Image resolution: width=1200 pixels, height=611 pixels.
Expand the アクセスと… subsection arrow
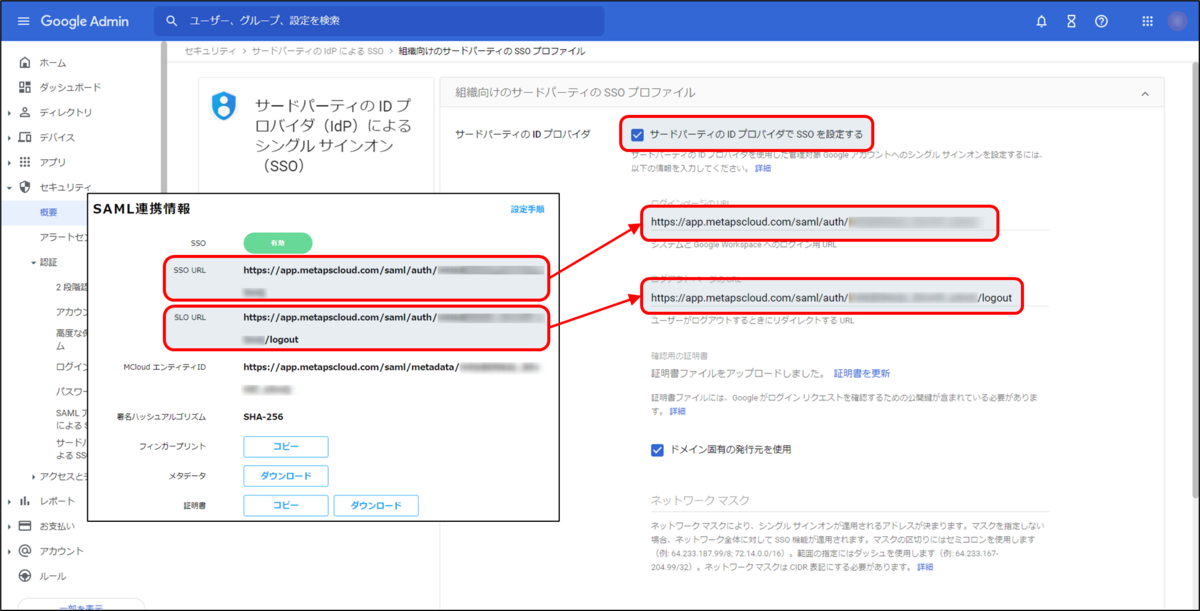pos(33,476)
